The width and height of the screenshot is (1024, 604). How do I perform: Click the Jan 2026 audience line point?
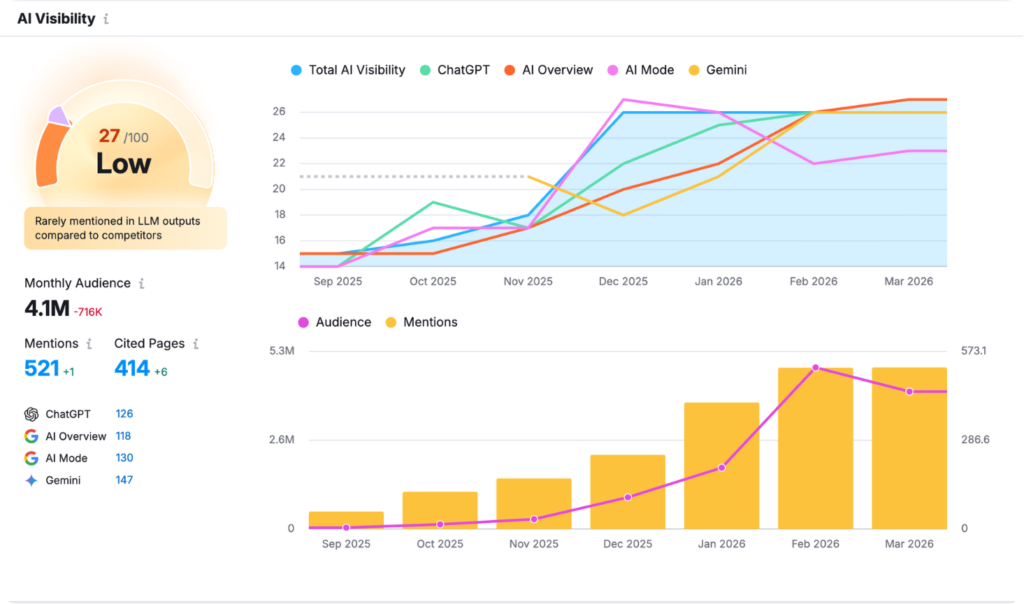[722, 468]
